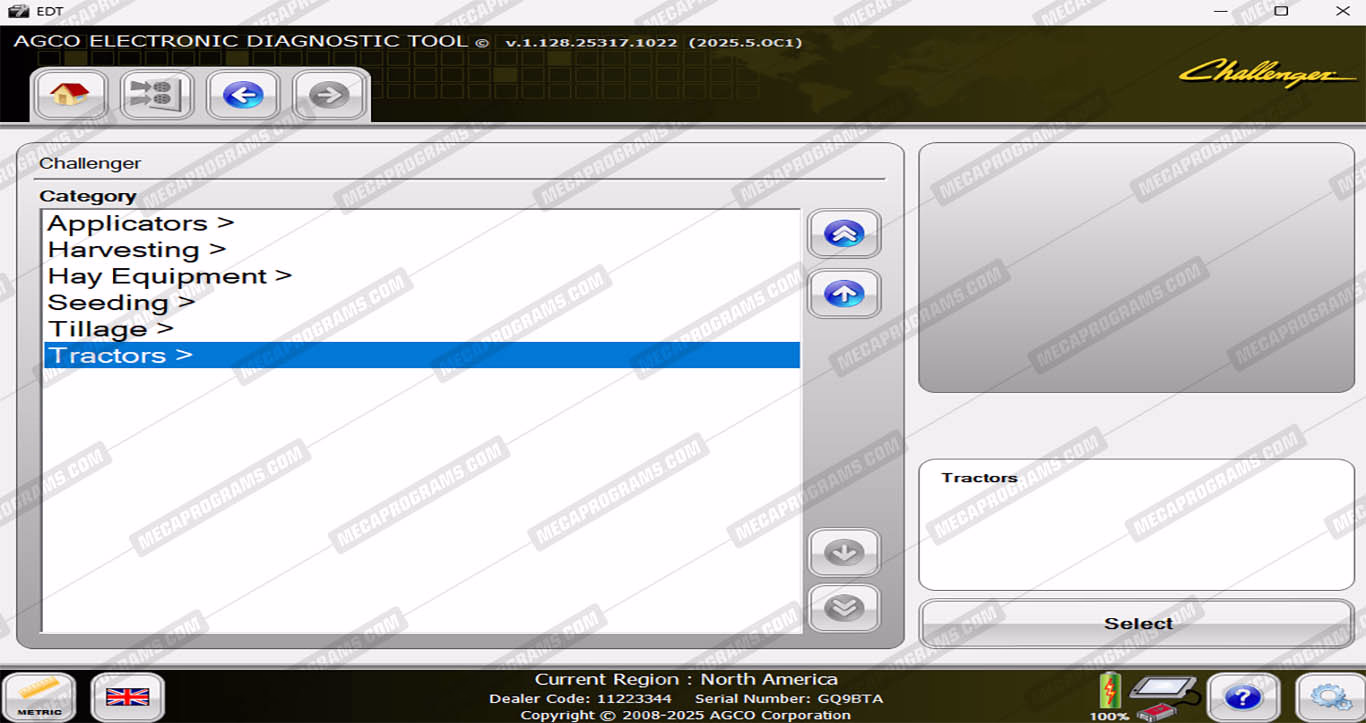This screenshot has height=723, width=1366.
Task: Select the highlighted Tractors category row
Action: tap(422, 355)
